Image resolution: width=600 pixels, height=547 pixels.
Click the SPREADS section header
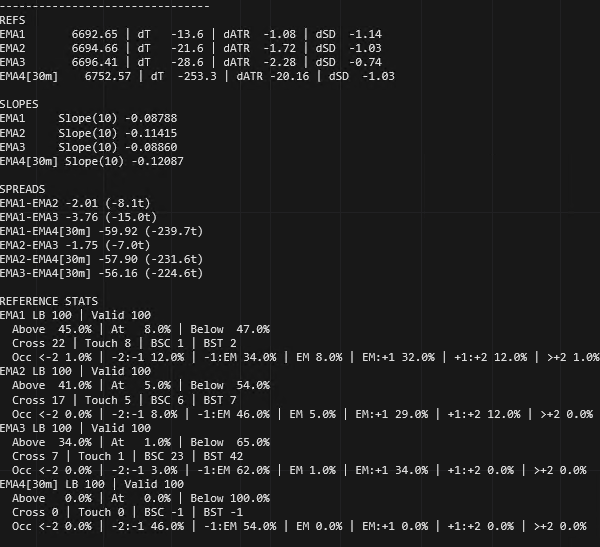coord(23,189)
